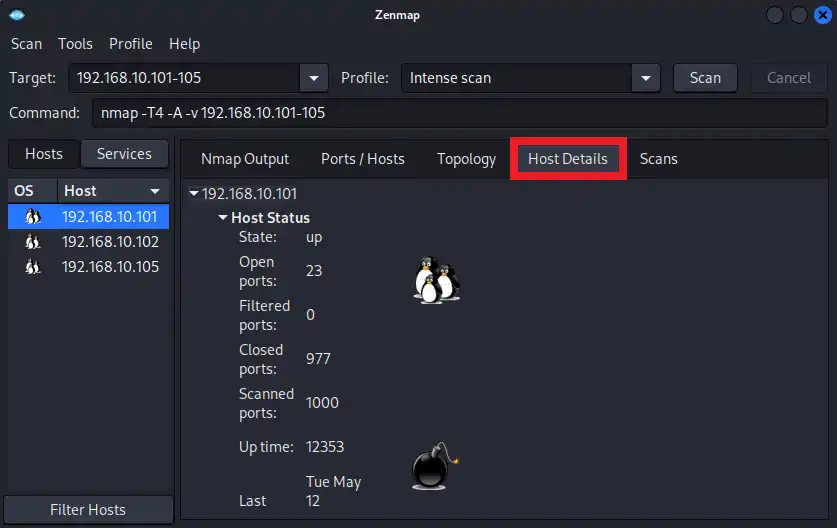837x528 pixels.
Task: Click the Linux penguin icon for 192.168.10.105
Action: [x=33, y=266]
